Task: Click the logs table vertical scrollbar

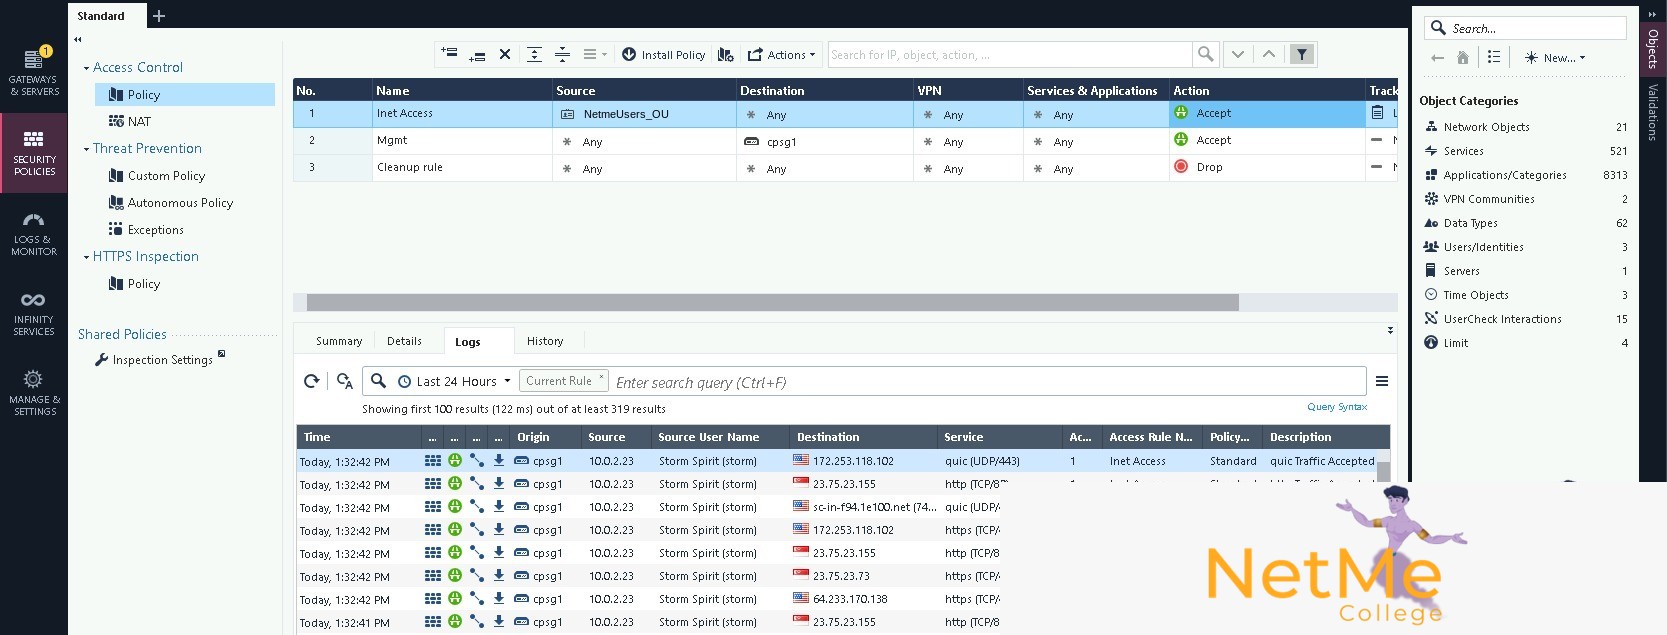Action: (1383, 471)
